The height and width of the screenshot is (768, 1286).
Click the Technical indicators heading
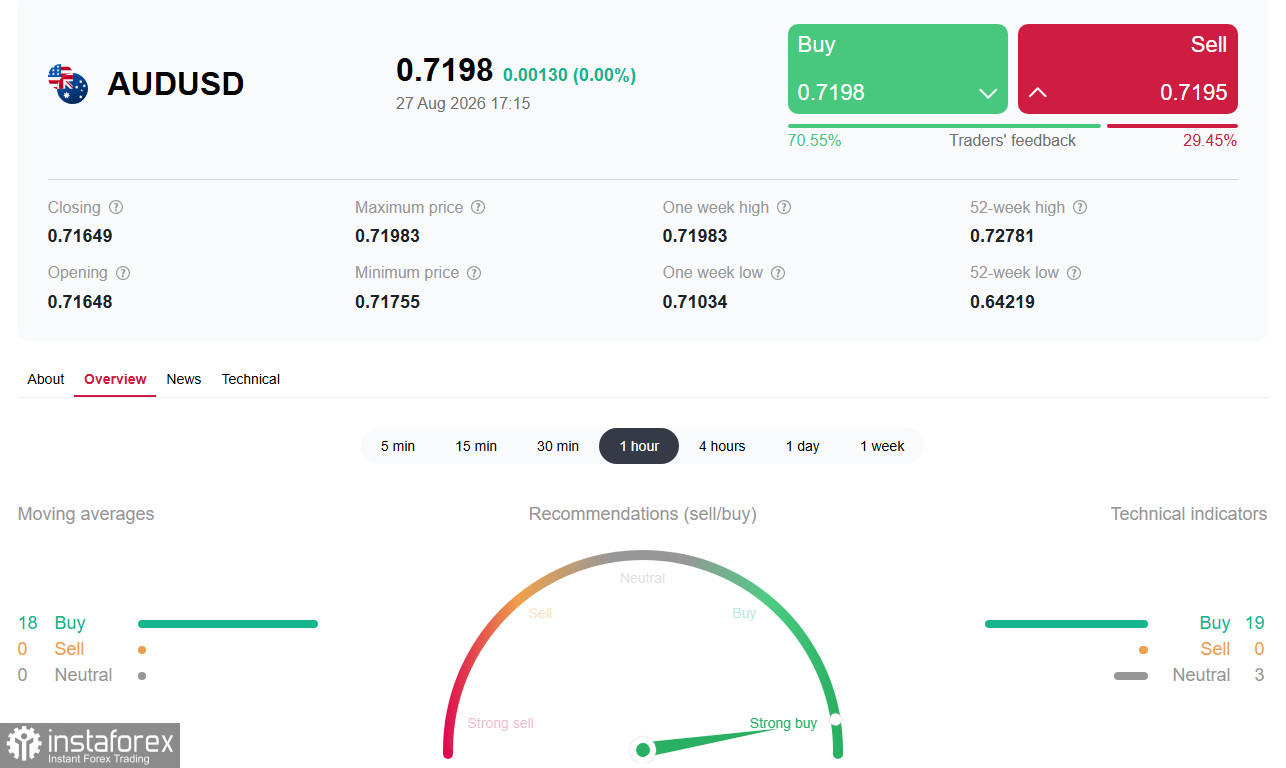click(1189, 514)
